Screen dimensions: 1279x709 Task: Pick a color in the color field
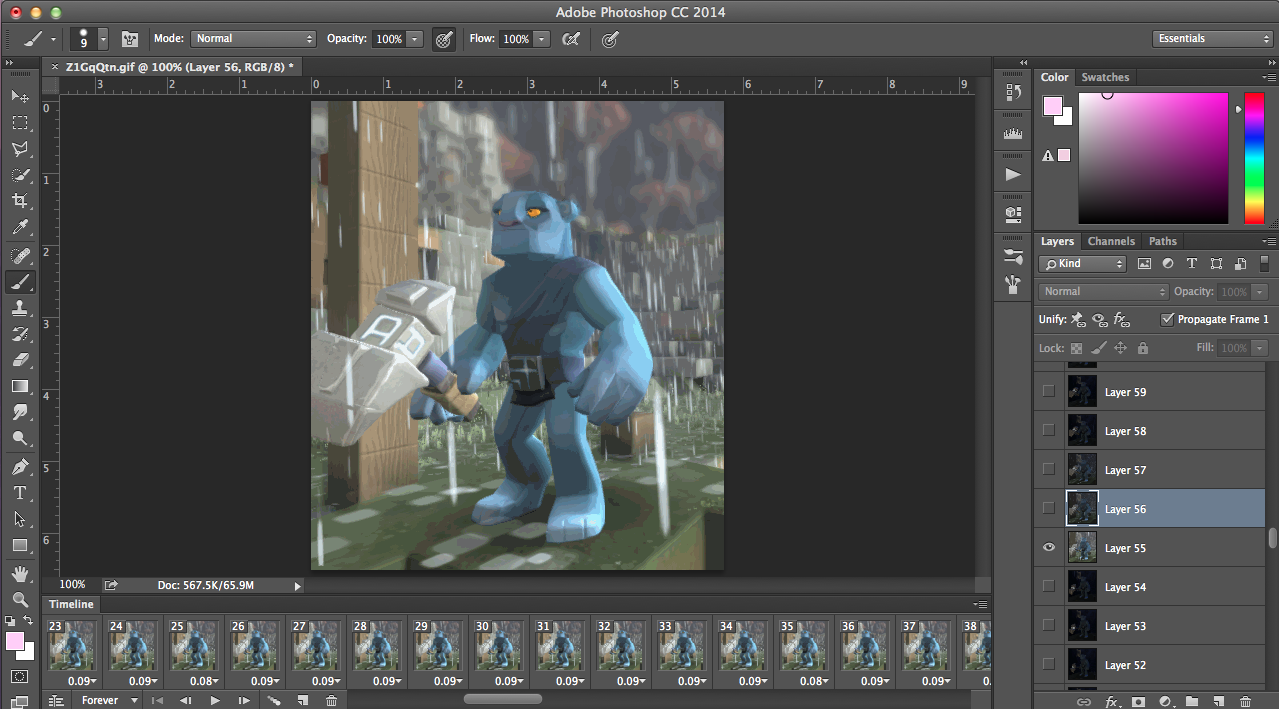(x=1153, y=158)
